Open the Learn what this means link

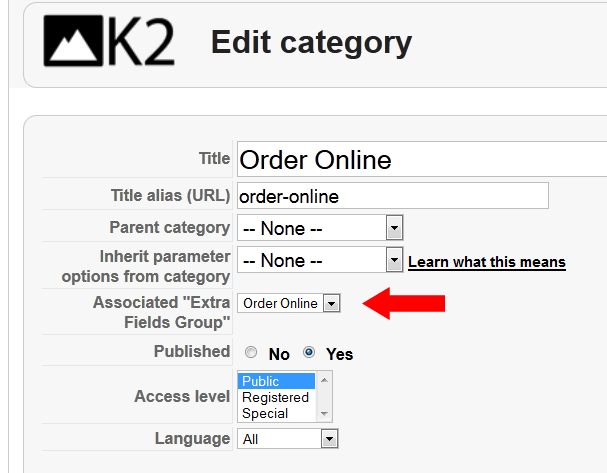click(487, 262)
